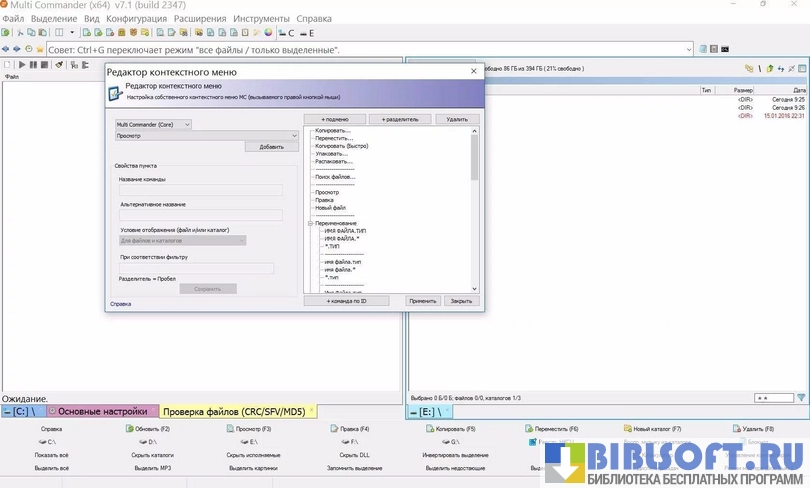The height and width of the screenshot is (488, 810).
Task: Switch to the Основные настройки tab
Action: [102, 411]
